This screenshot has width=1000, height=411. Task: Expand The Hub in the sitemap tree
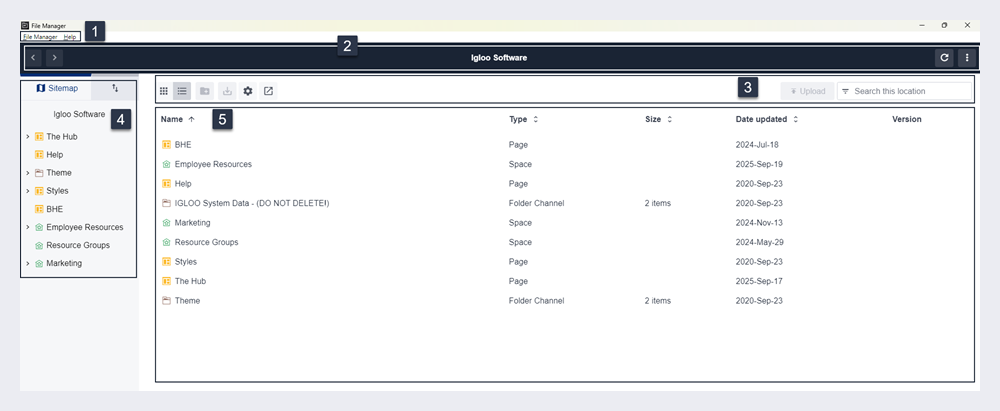click(x=28, y=137)
